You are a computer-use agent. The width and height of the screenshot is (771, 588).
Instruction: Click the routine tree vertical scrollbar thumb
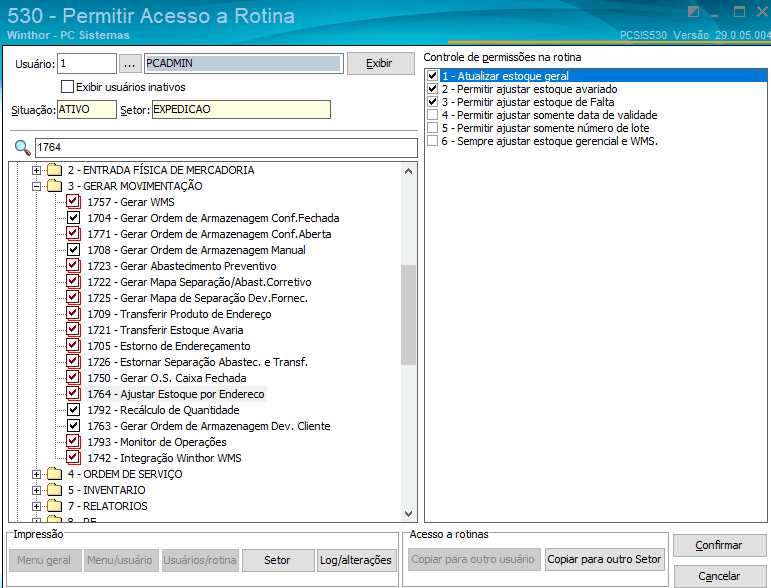click(408, 315)
